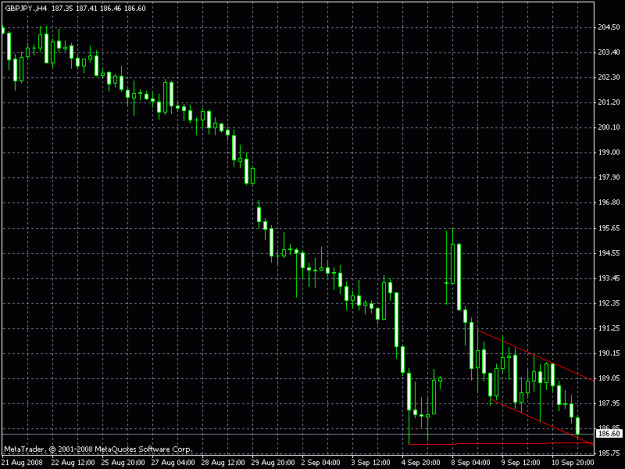This screenshot has height=469, width=625.
Task: Select the 202.30 price axis value
Action: pos(609,77)
